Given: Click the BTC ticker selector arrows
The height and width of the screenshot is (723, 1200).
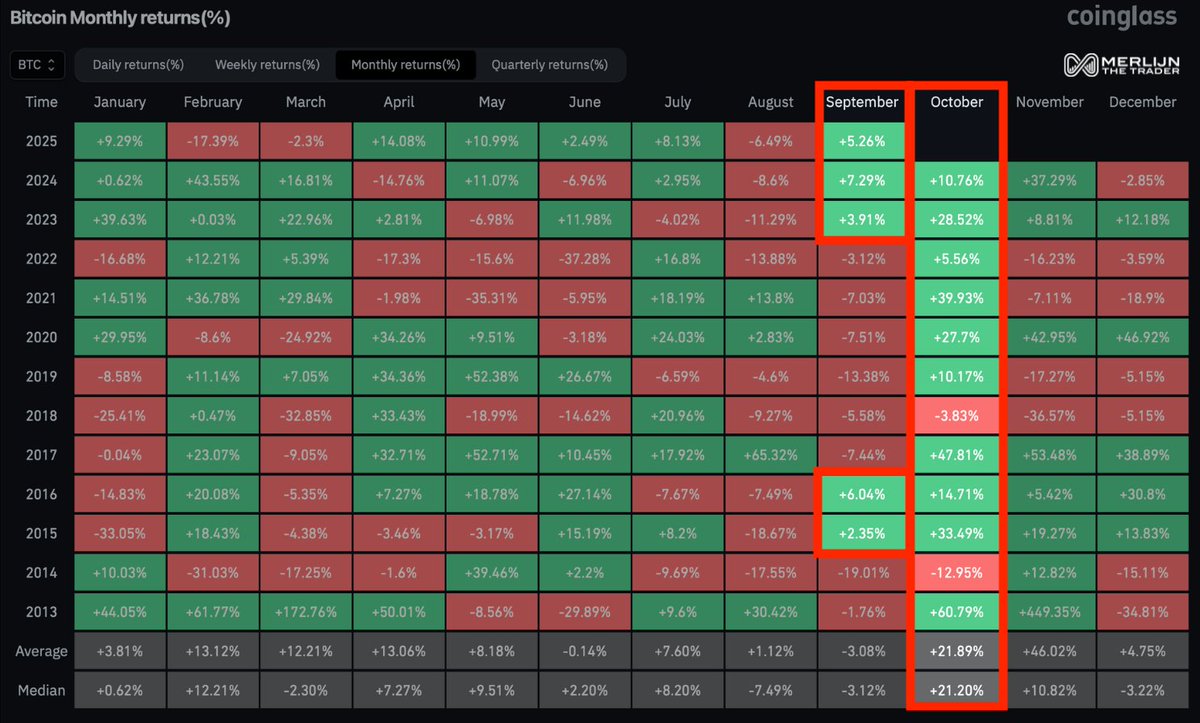Looking at the screenshot, I should pos(52,64).
